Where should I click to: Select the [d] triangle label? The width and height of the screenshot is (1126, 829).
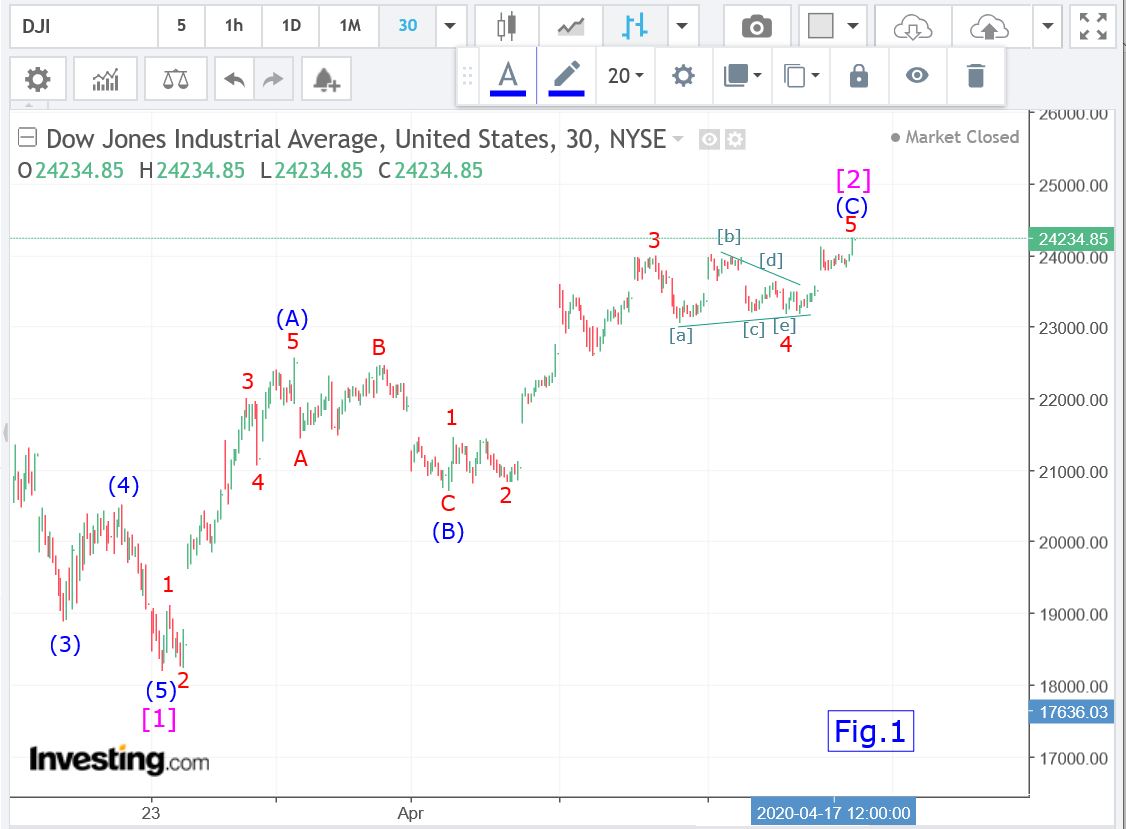tap(771, 260)
